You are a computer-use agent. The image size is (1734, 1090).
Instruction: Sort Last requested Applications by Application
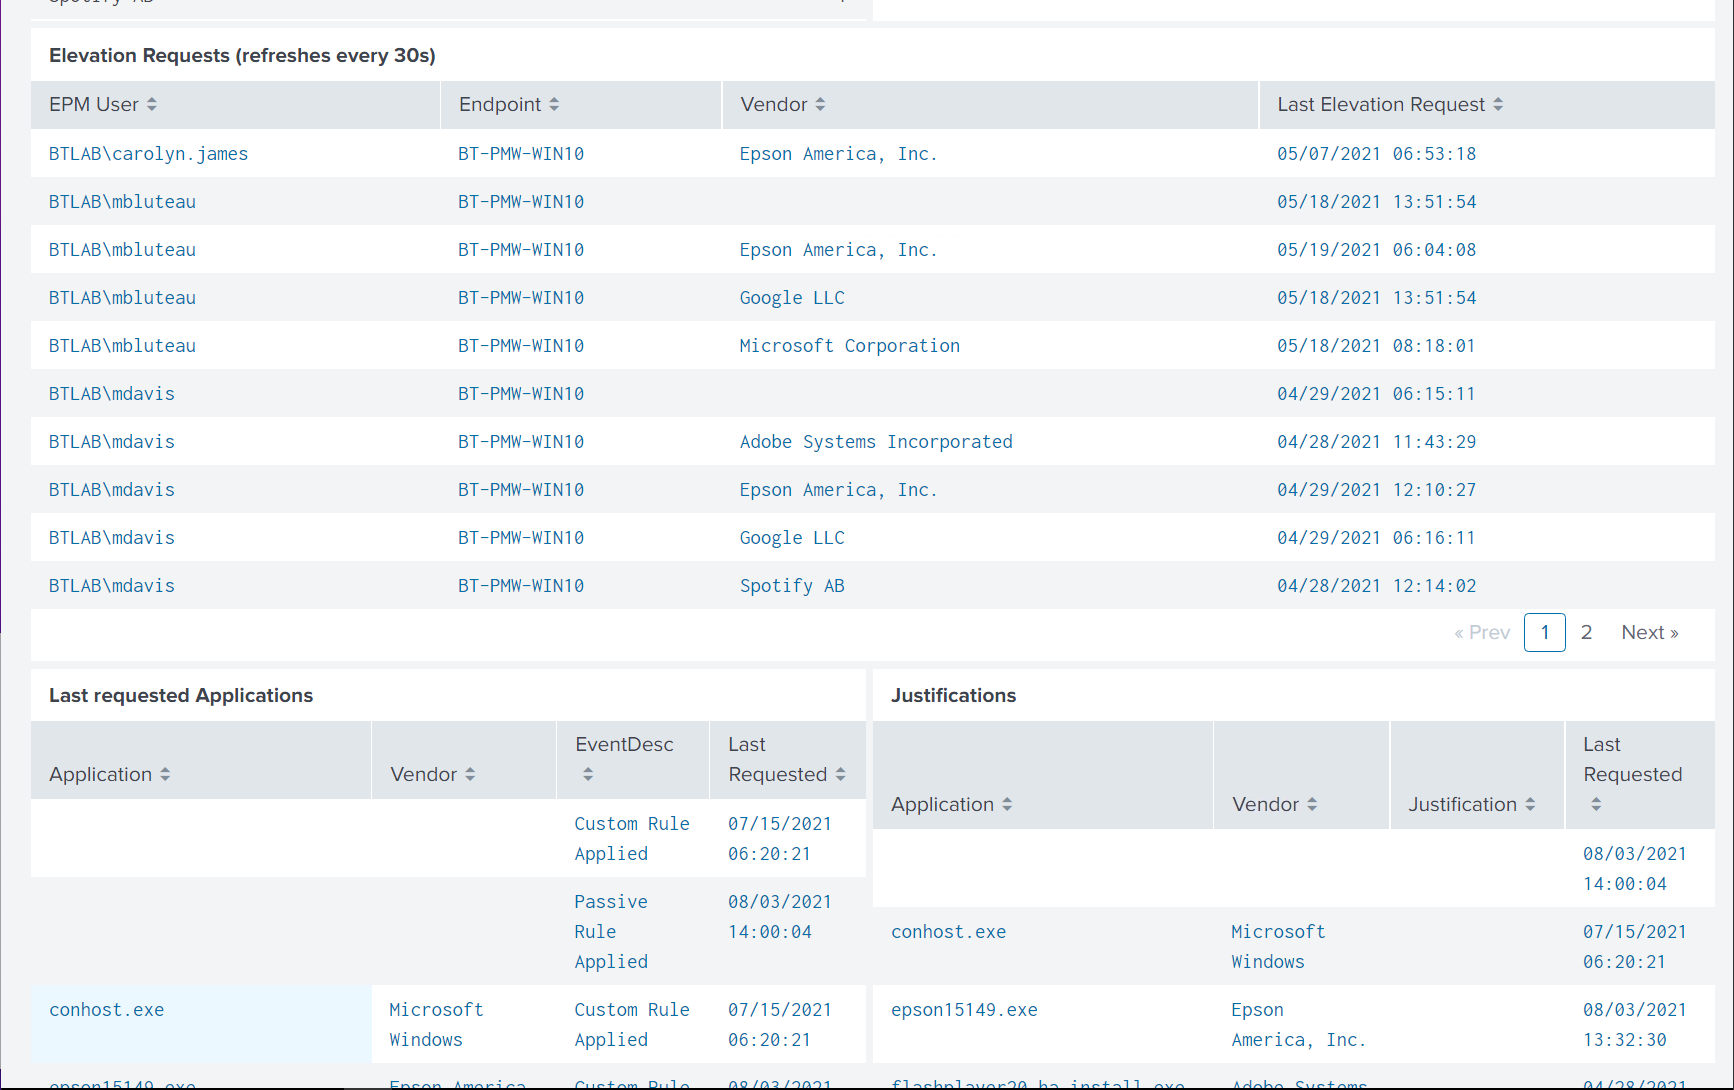click(110, 774)
